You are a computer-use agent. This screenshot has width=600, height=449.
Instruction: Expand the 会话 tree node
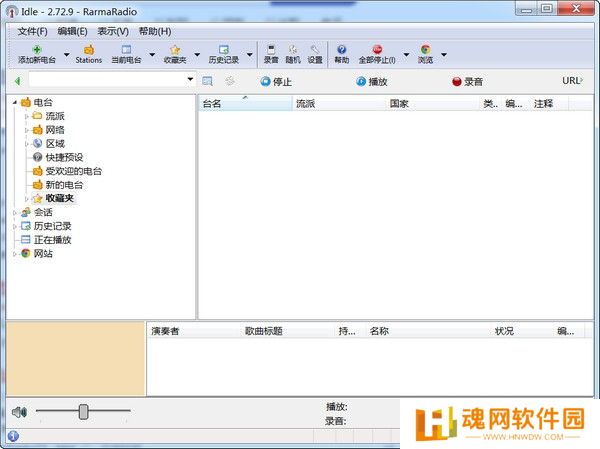click(15, 212)
